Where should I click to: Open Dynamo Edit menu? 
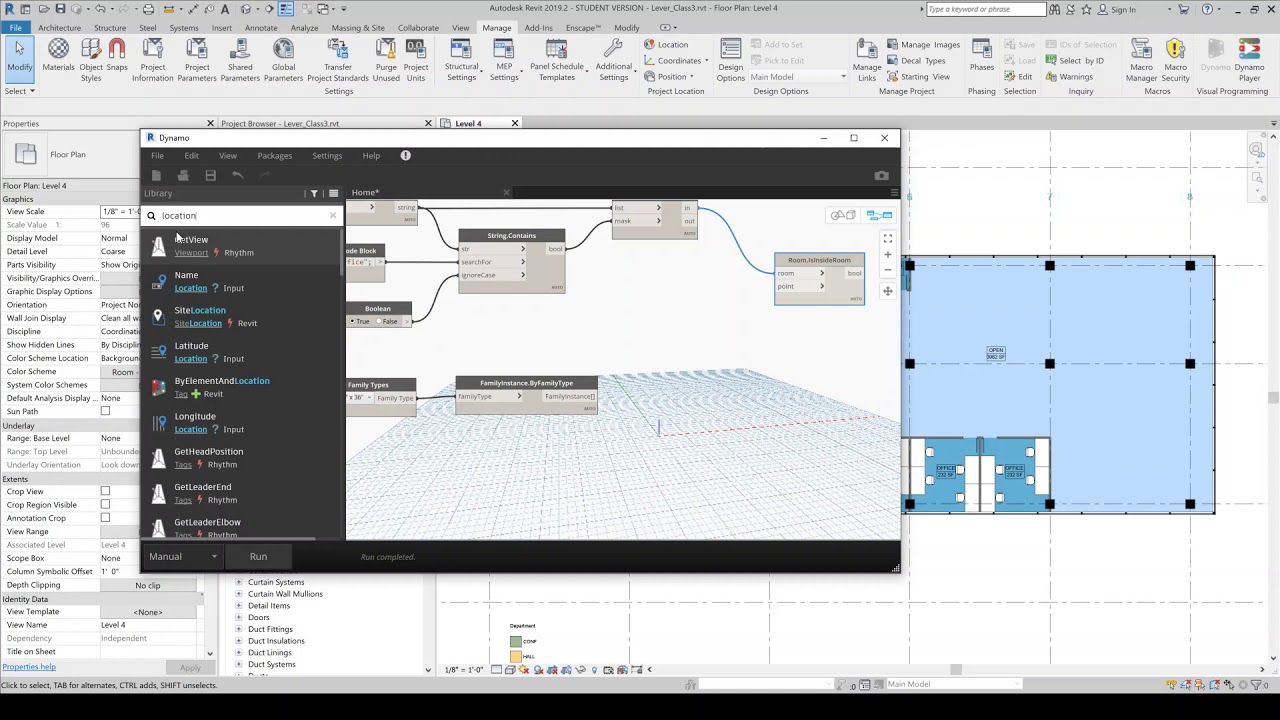pos(191,156)
